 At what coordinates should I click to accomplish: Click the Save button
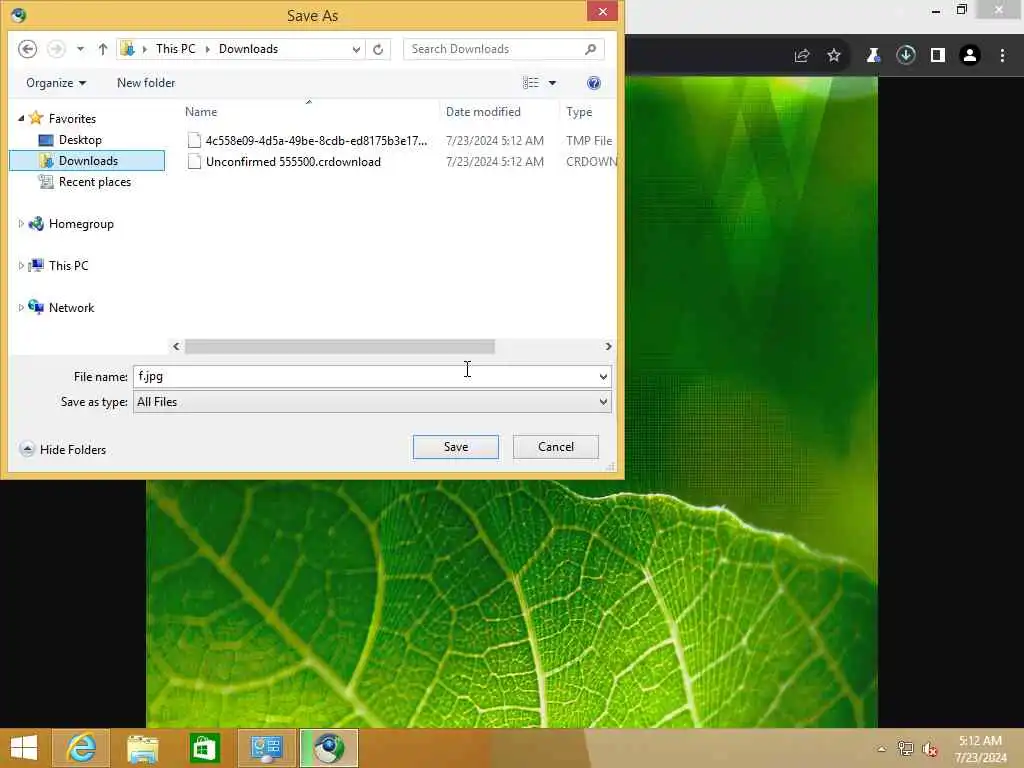tap(456, 447)
